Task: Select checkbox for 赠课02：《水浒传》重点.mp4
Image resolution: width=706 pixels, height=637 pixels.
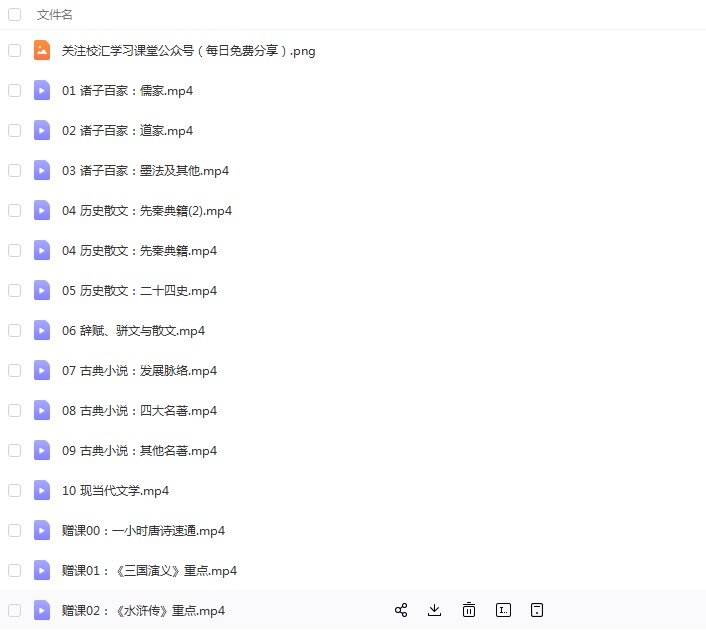Action: 14,610
